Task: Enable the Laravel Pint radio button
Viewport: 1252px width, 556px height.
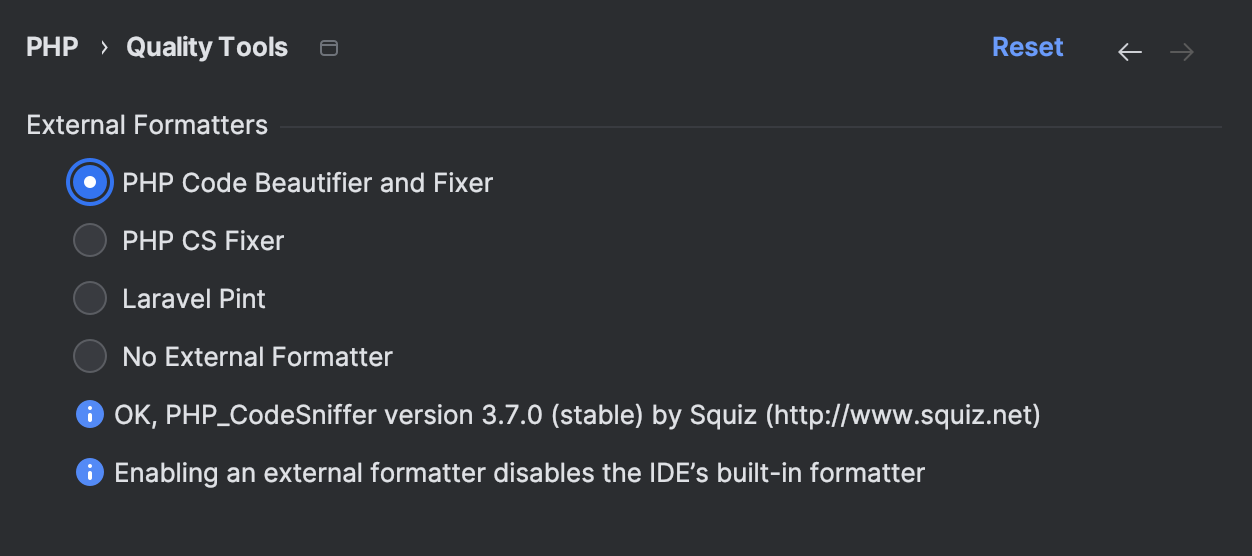Action: point(90,299)
